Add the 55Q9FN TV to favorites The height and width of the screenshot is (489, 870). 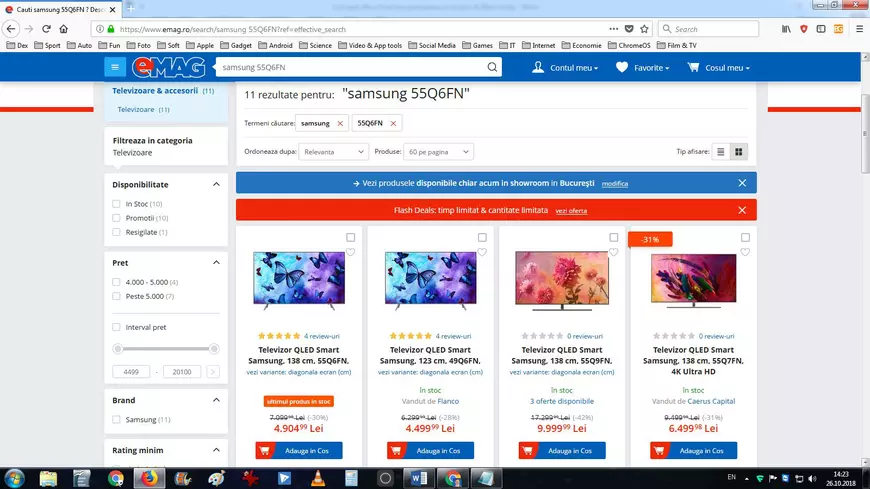pos(614,252)
